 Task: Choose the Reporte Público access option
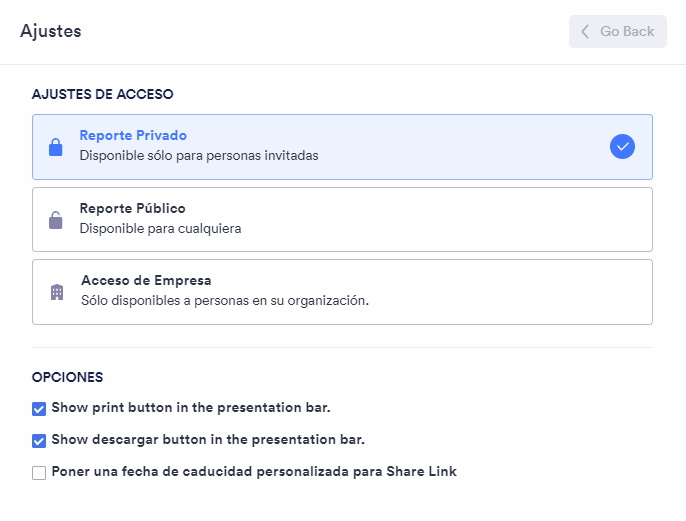click(x=342, y=219)
